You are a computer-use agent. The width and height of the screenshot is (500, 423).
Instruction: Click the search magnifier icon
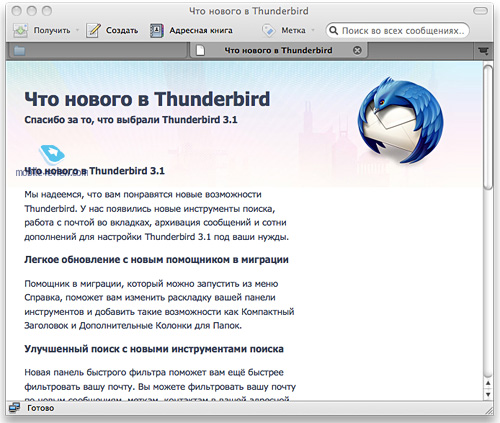click(333, 30)
